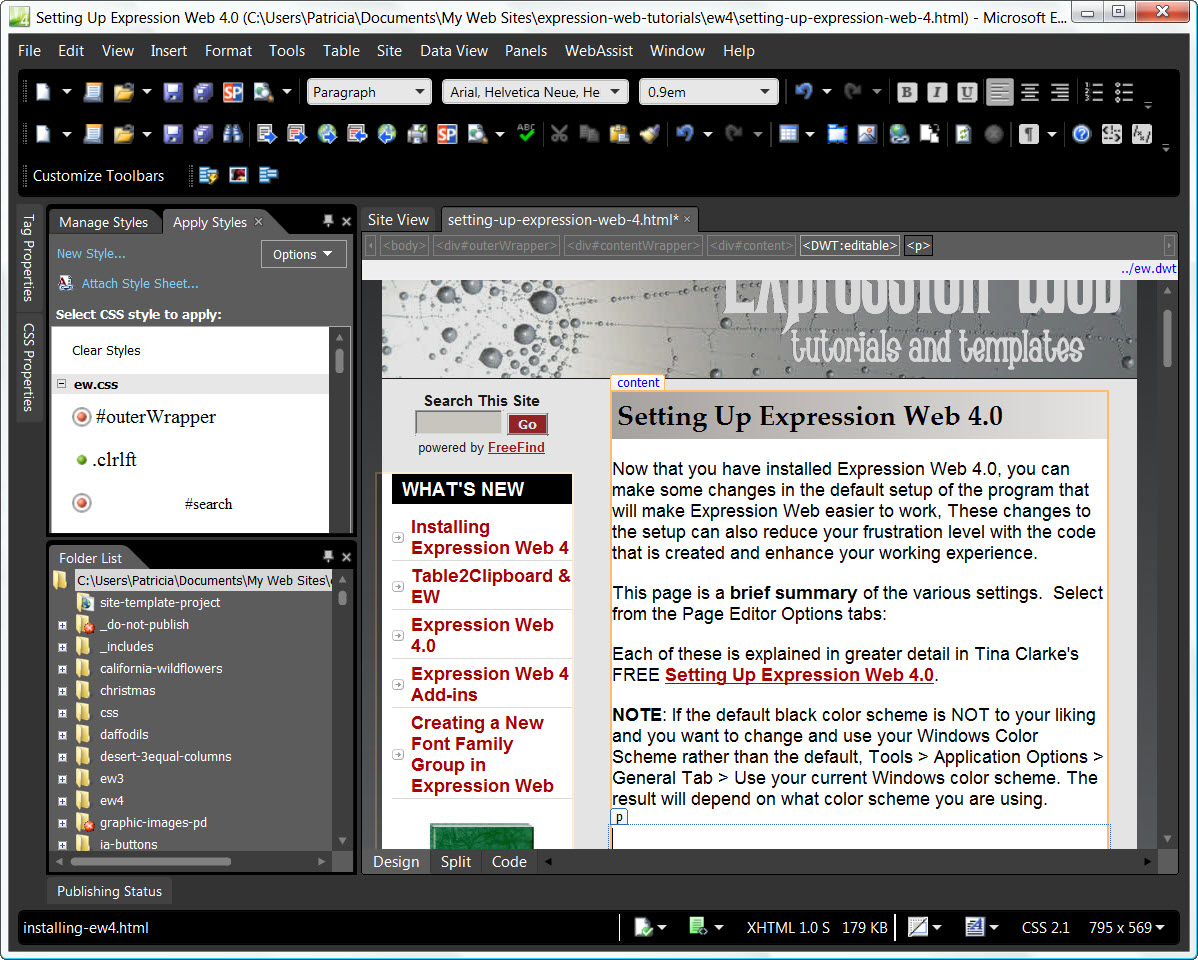
Task: Click the Stop gray circle icon
Action: pos(993,135)
